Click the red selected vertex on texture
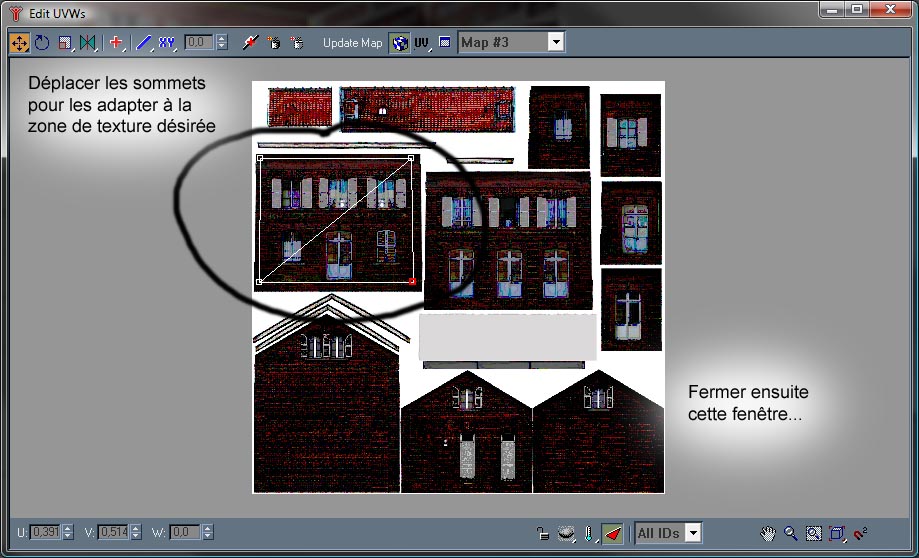Screen dimensions: 919x558 click(412, 282)
